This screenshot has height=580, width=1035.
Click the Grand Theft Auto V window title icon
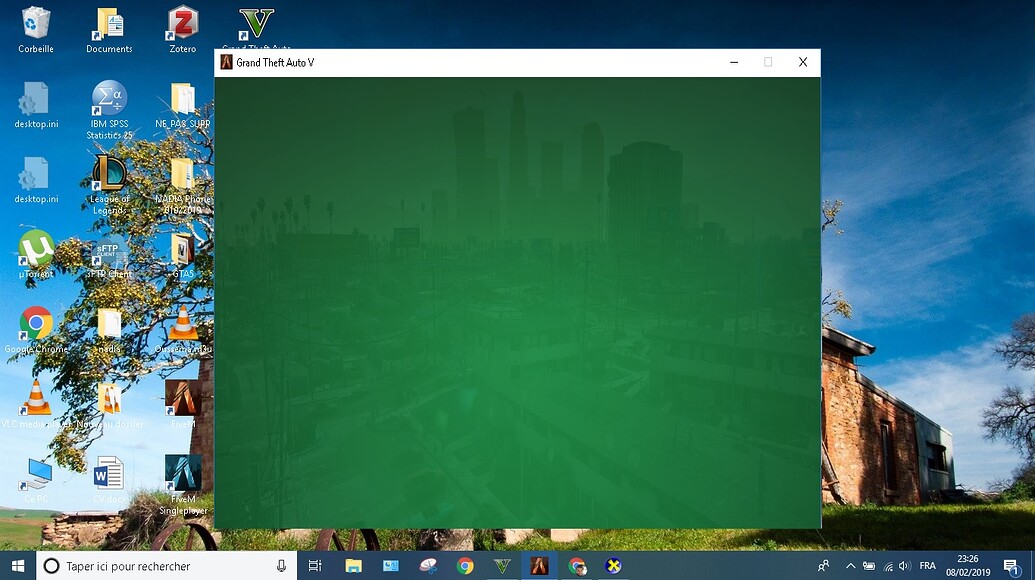(x=226, y=62)
